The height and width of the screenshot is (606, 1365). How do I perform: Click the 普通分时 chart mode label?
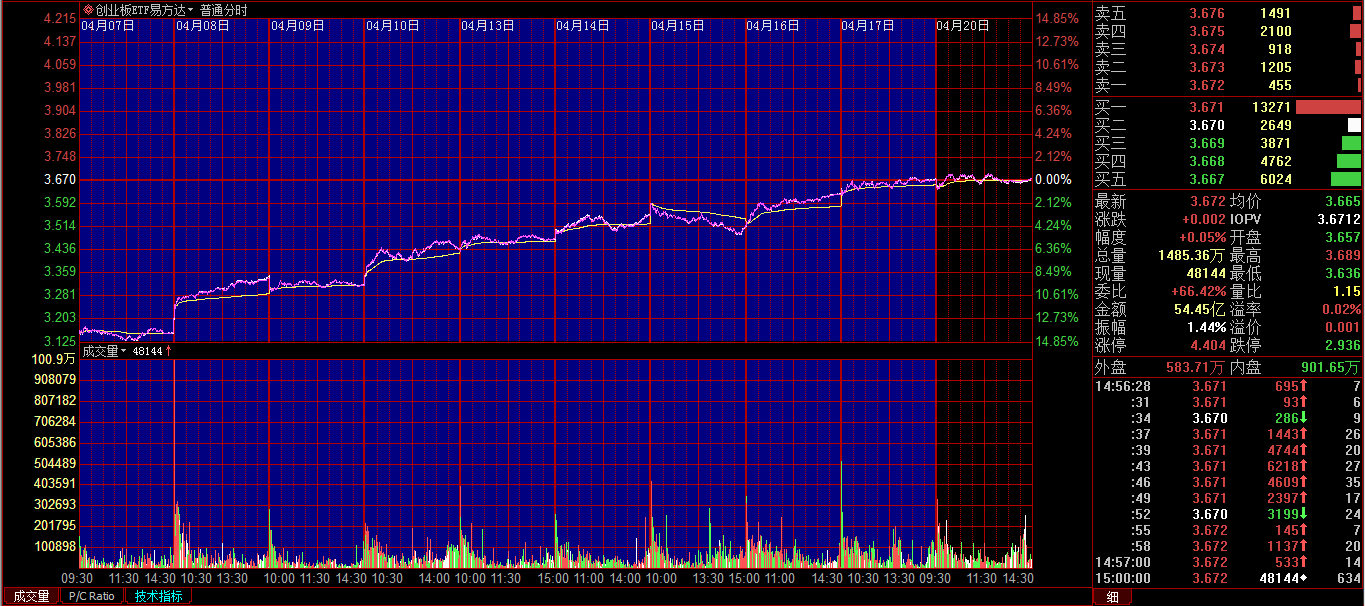click(223, 10)
